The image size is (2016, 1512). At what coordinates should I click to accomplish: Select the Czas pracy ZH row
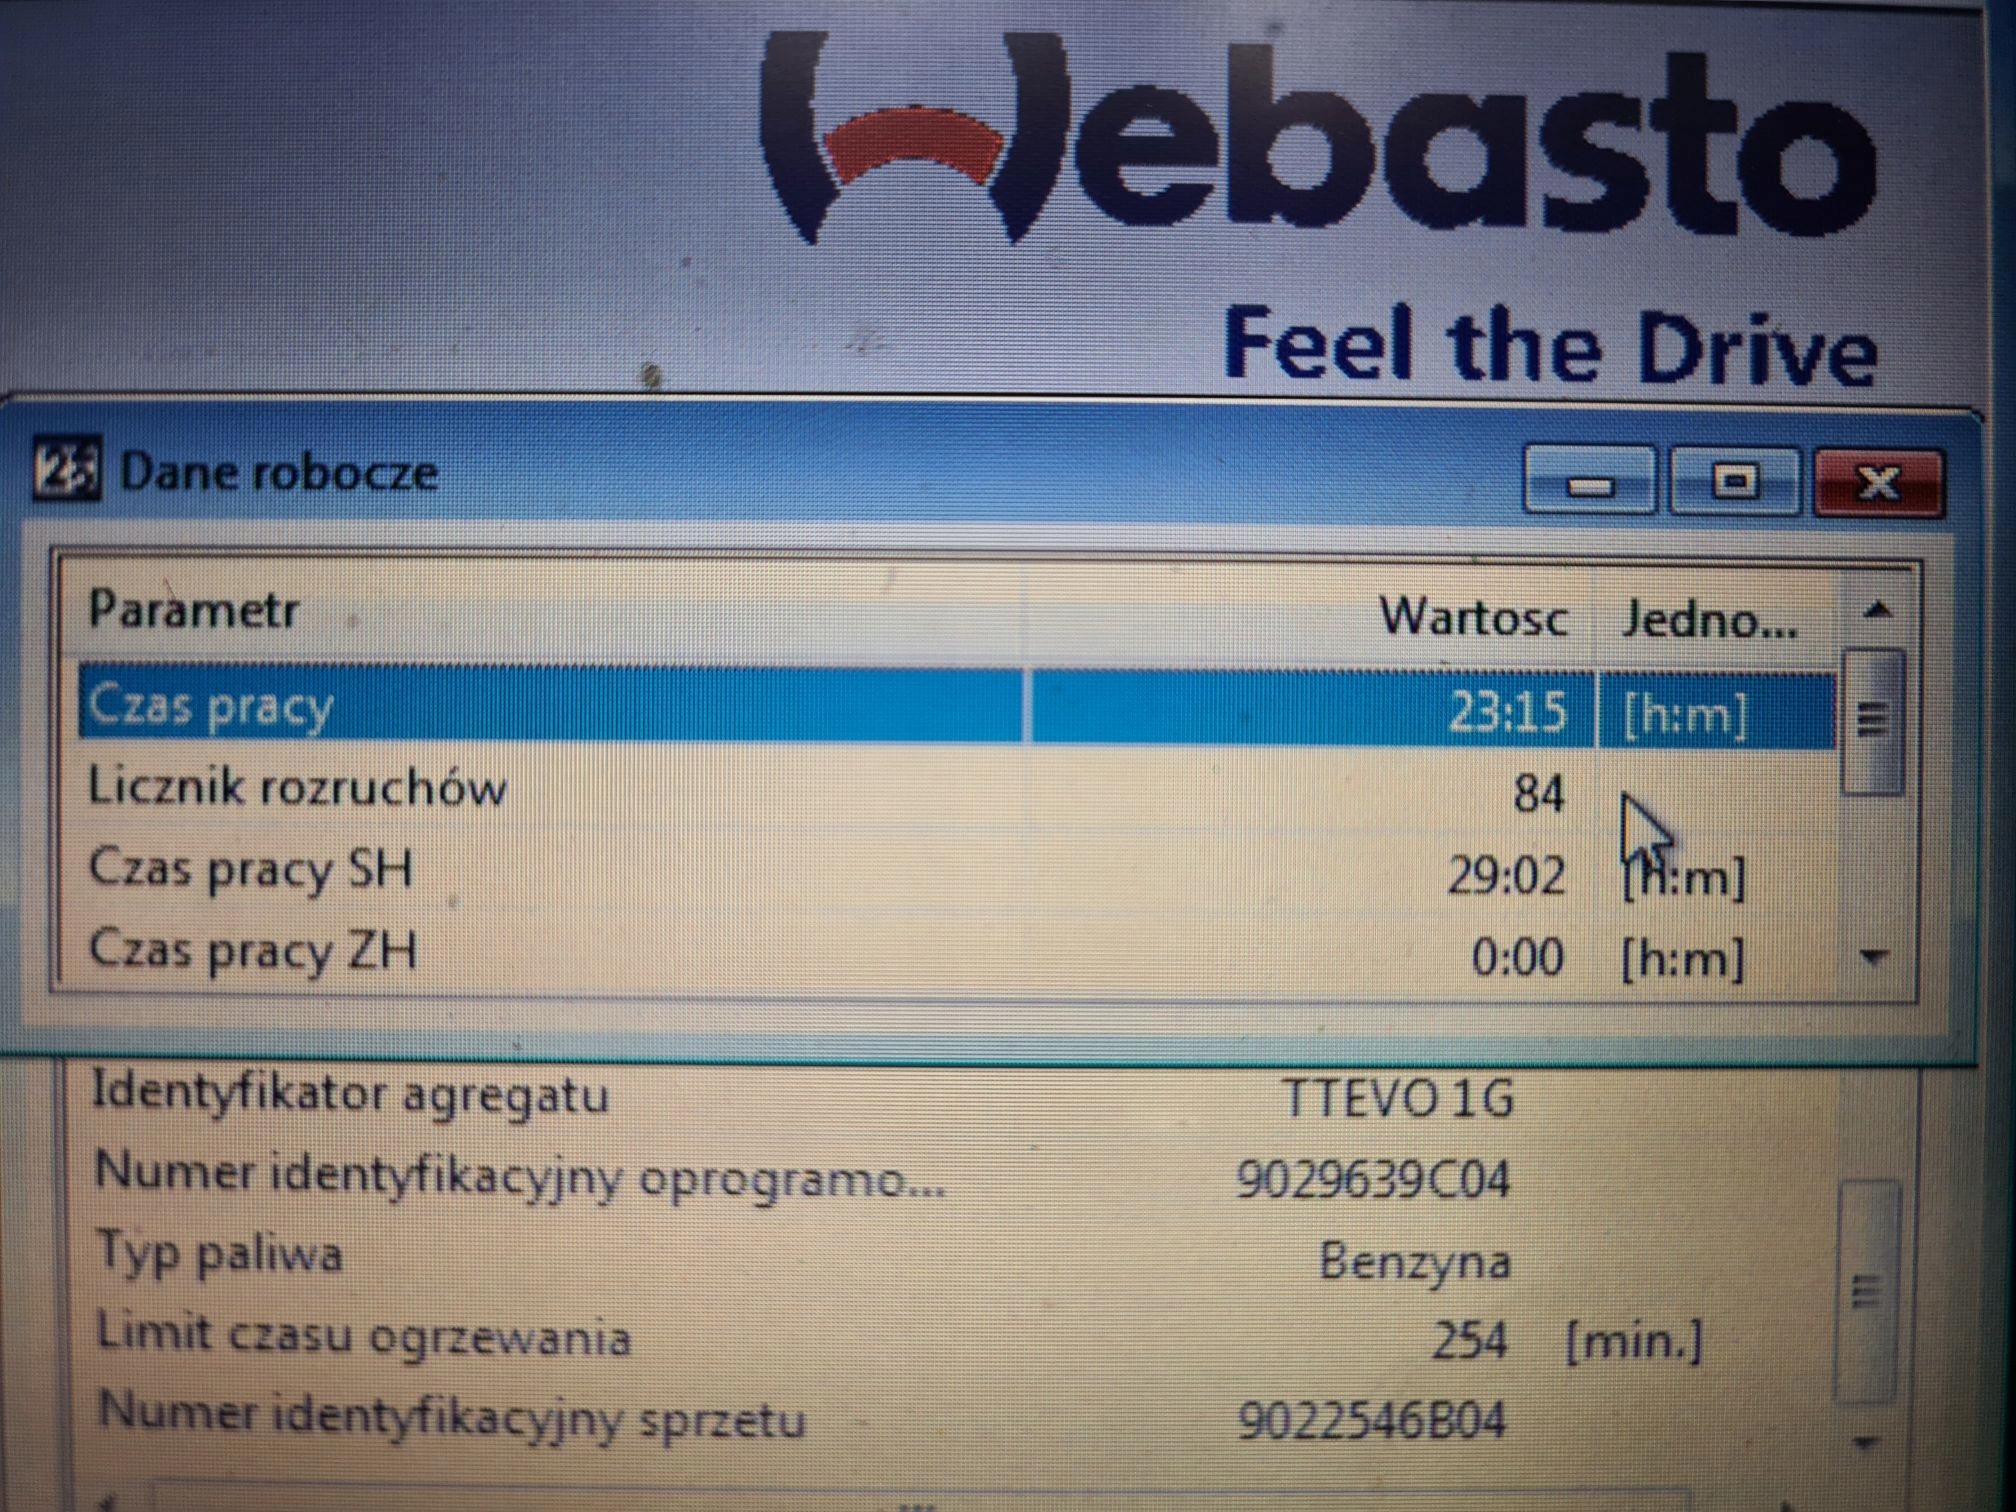point(956,954)
